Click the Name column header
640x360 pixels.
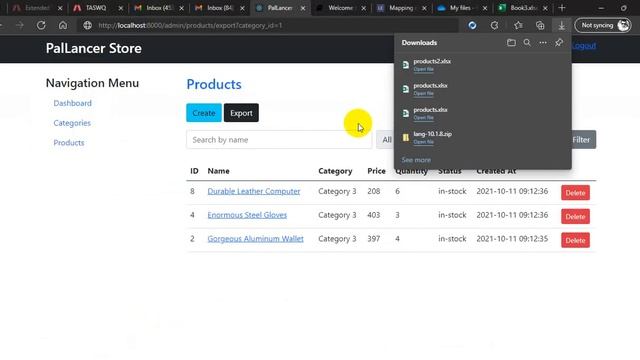pos(218,171)
